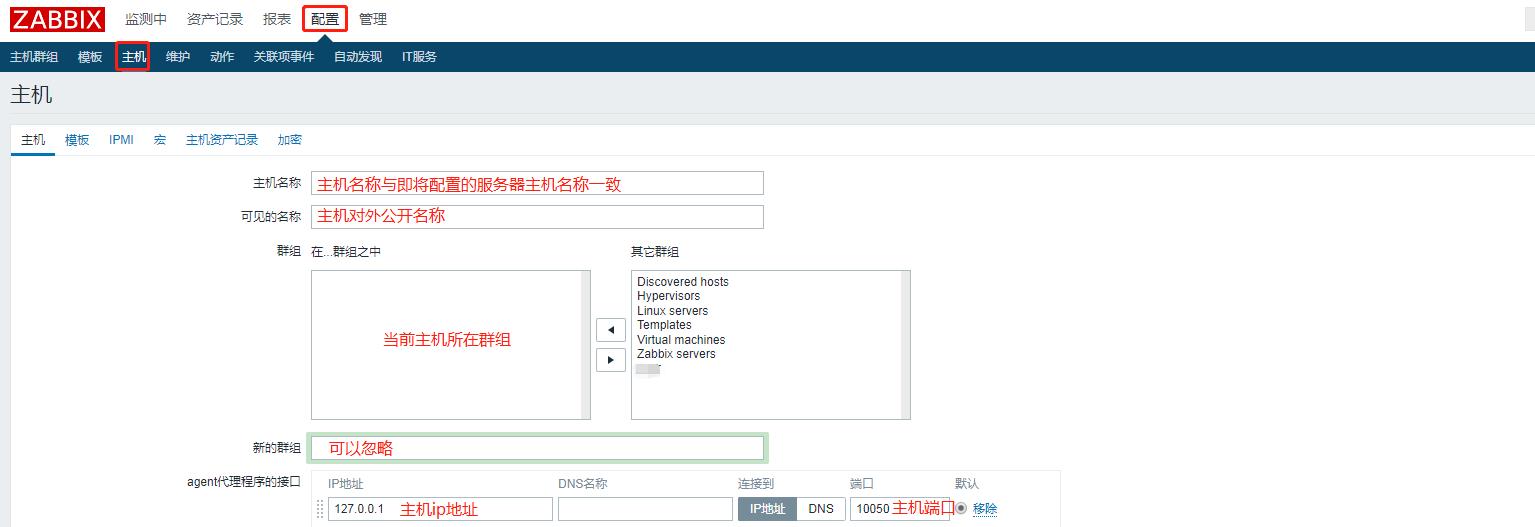Move selected group left with arrow button
Viewport: 1535px width, 527px height.
pyautogui.click(x=610, y=330)
